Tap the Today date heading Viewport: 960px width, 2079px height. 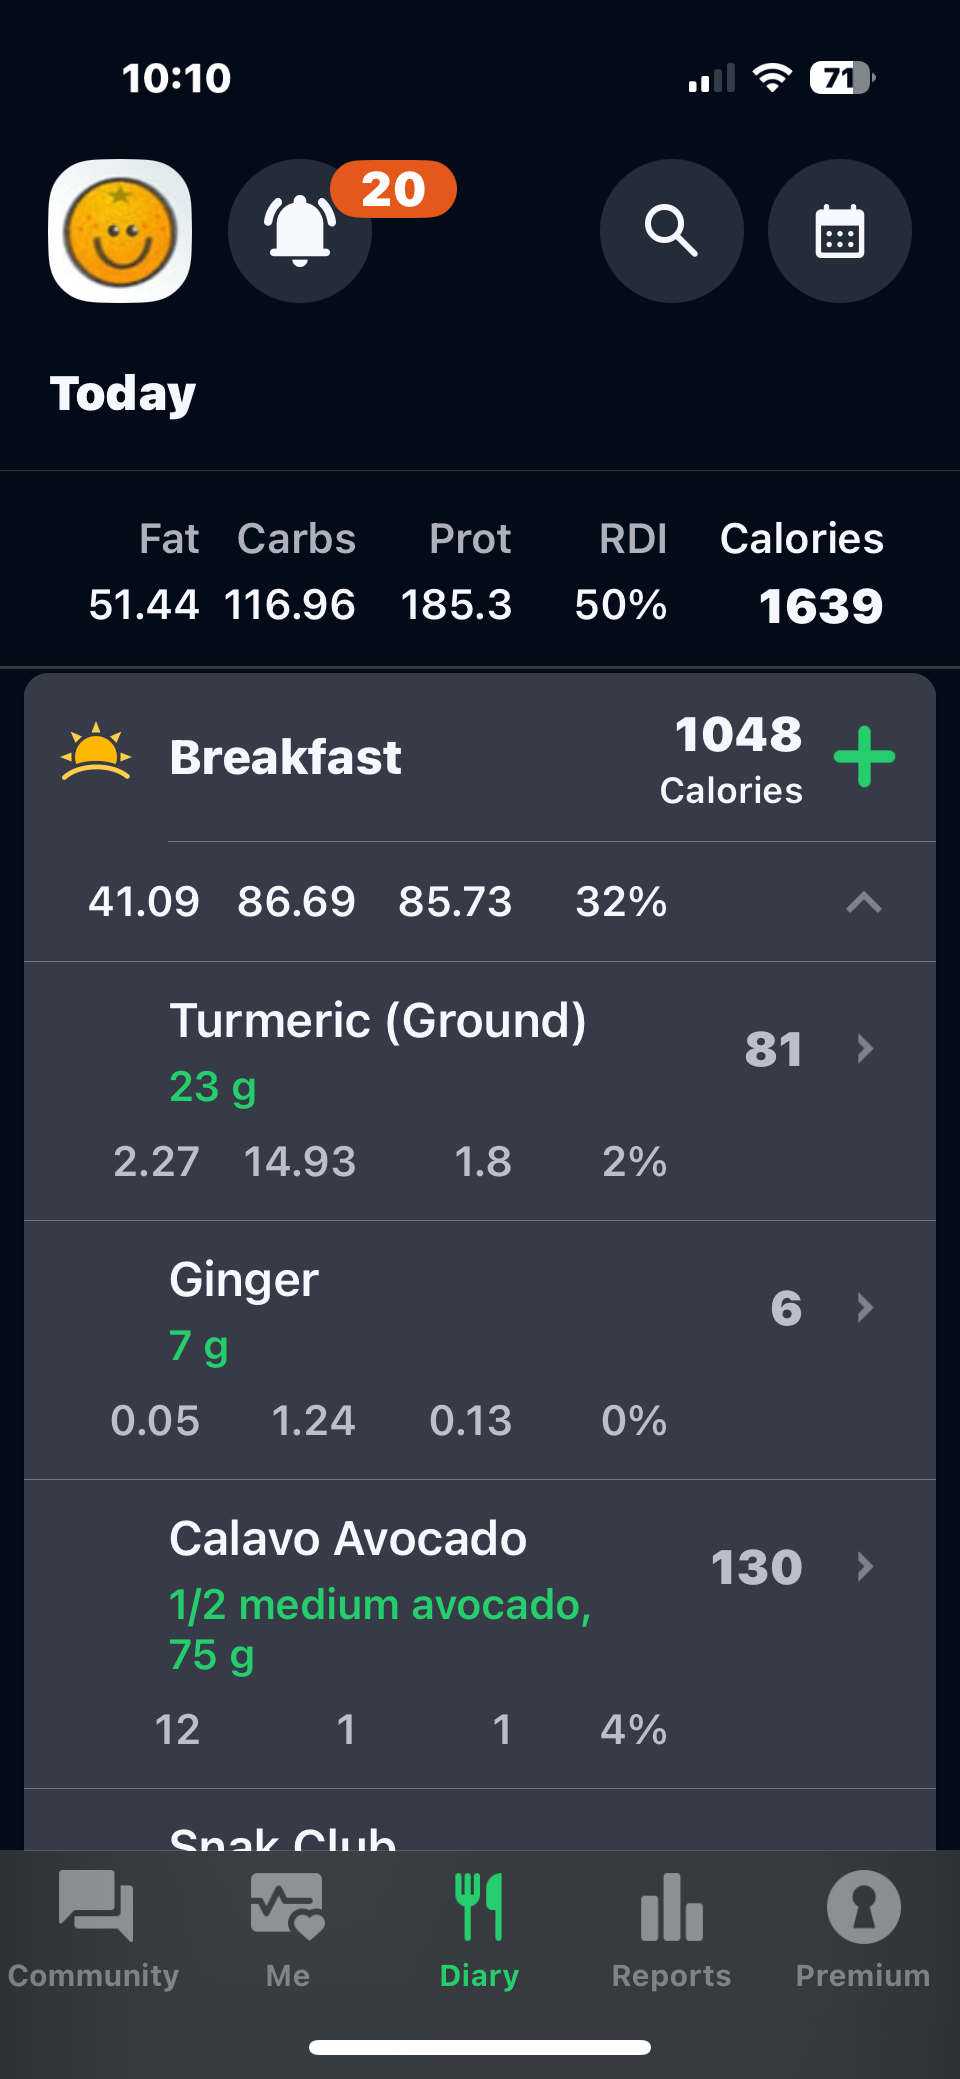coord(123,394)
